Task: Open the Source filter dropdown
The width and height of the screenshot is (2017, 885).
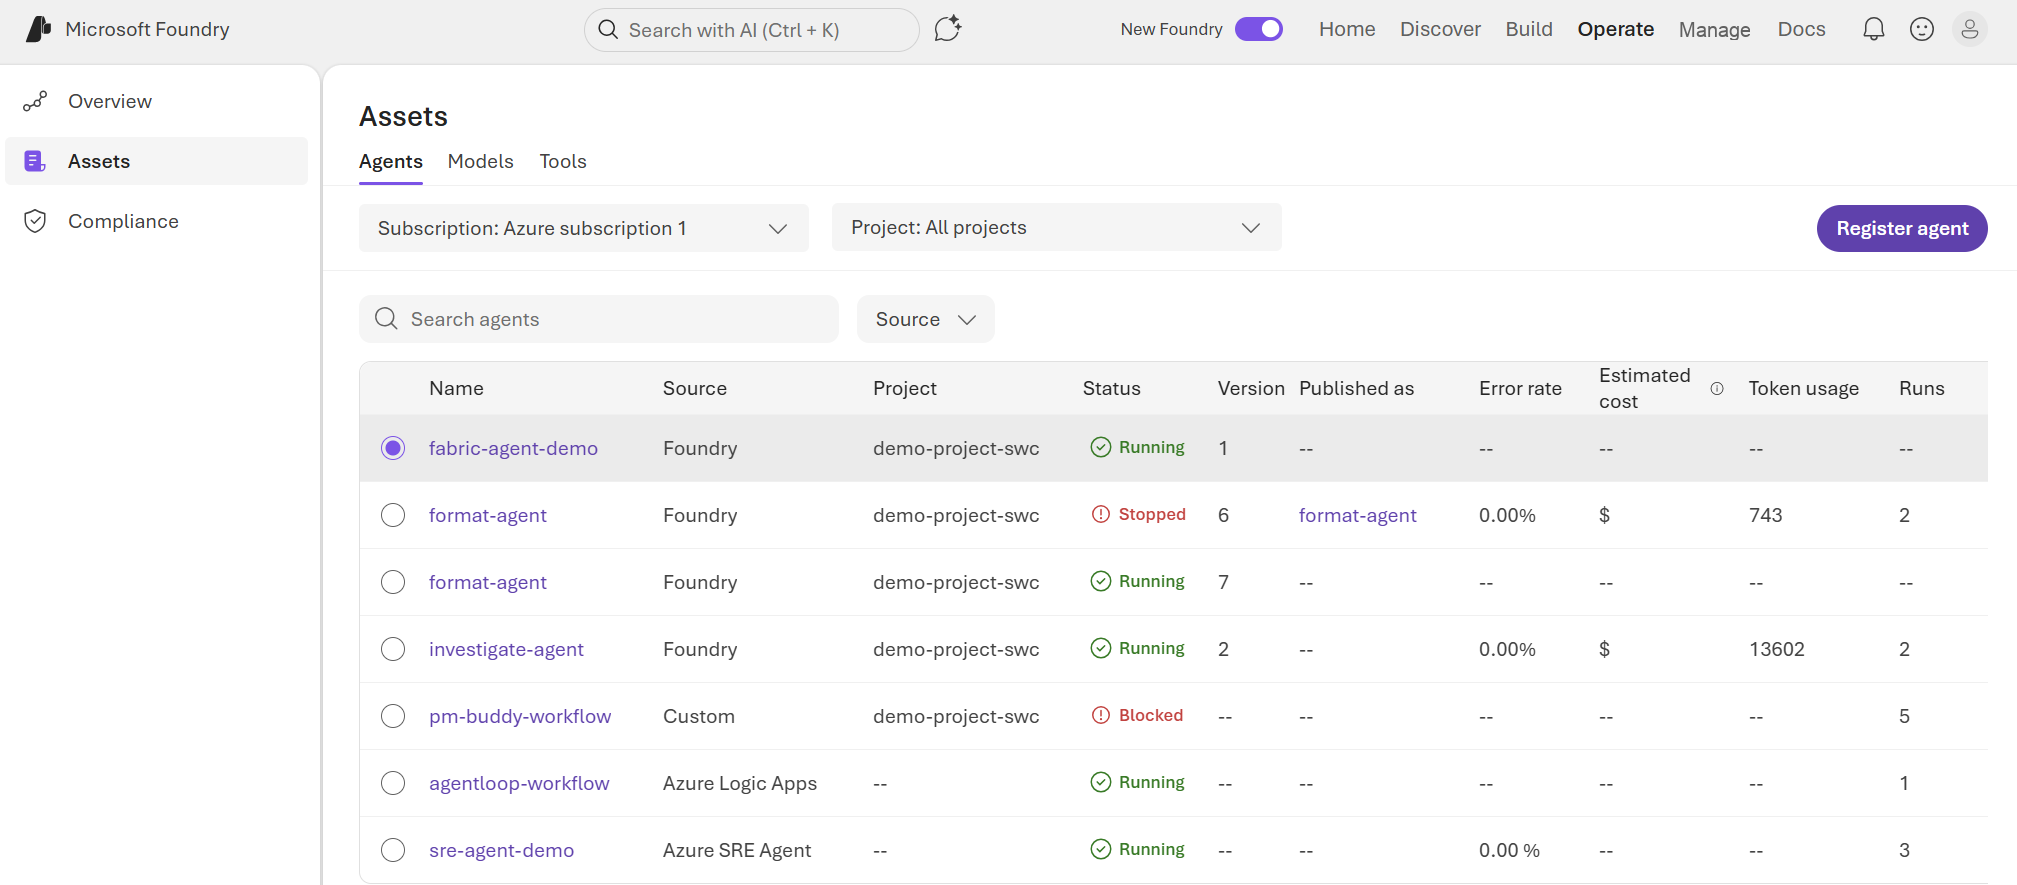Action: pos(926,319)
